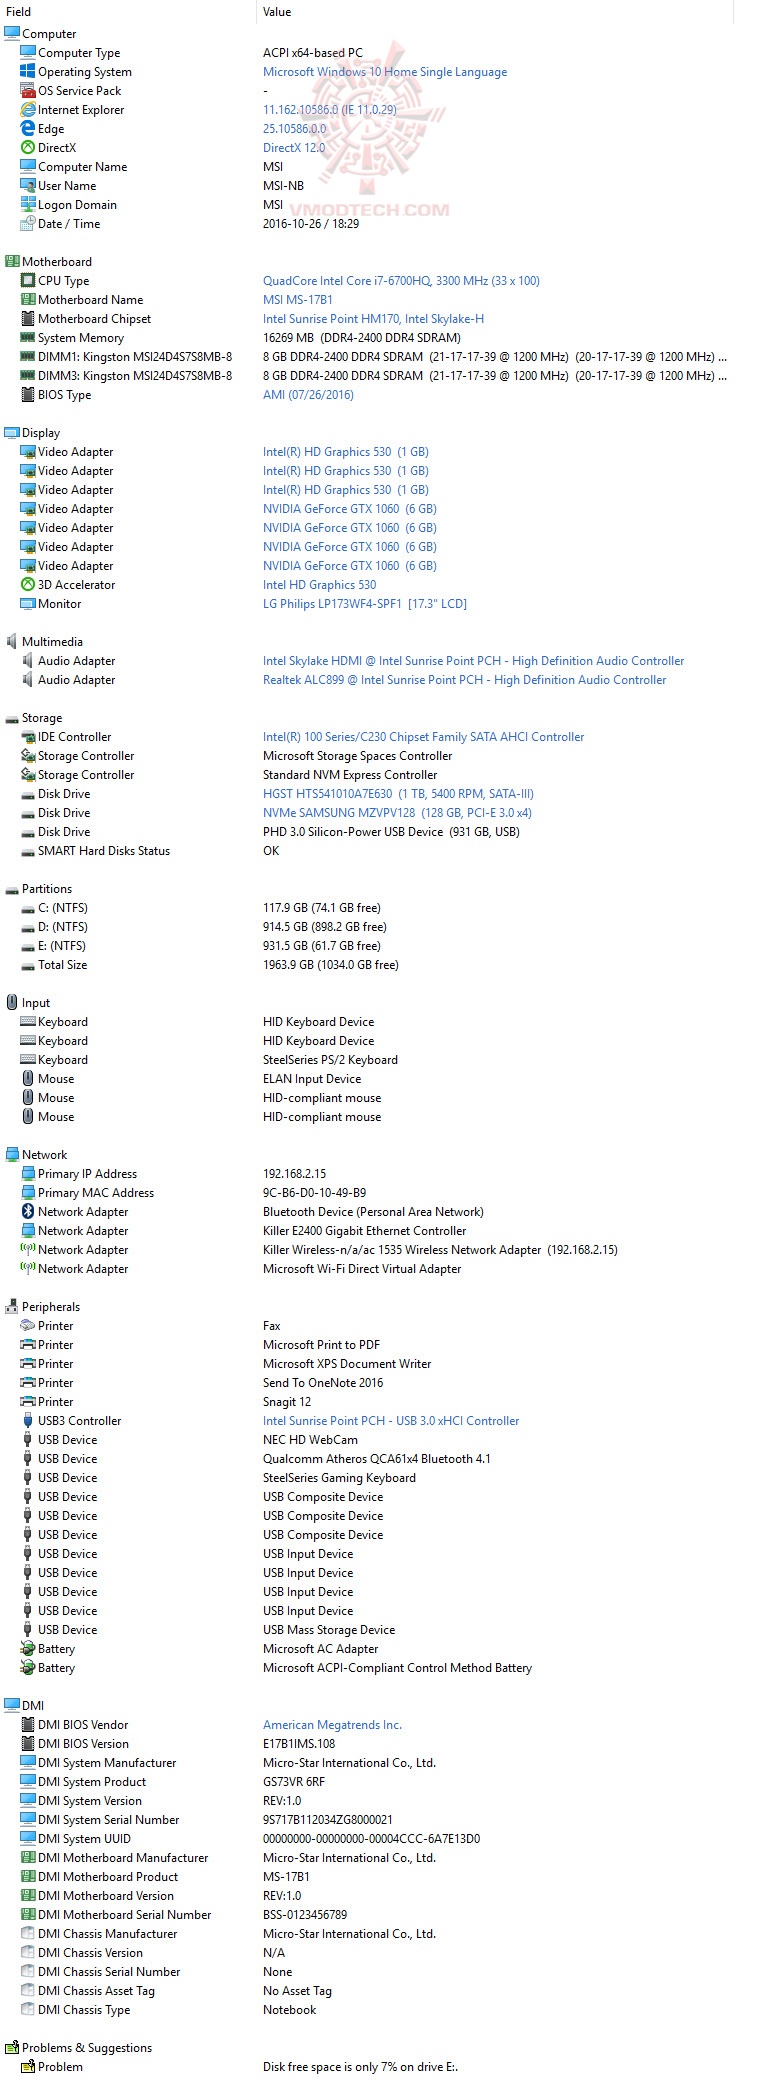This screenshot has height=2086, width=784.
Task: Select the User Name row
Action: [367, 186]
